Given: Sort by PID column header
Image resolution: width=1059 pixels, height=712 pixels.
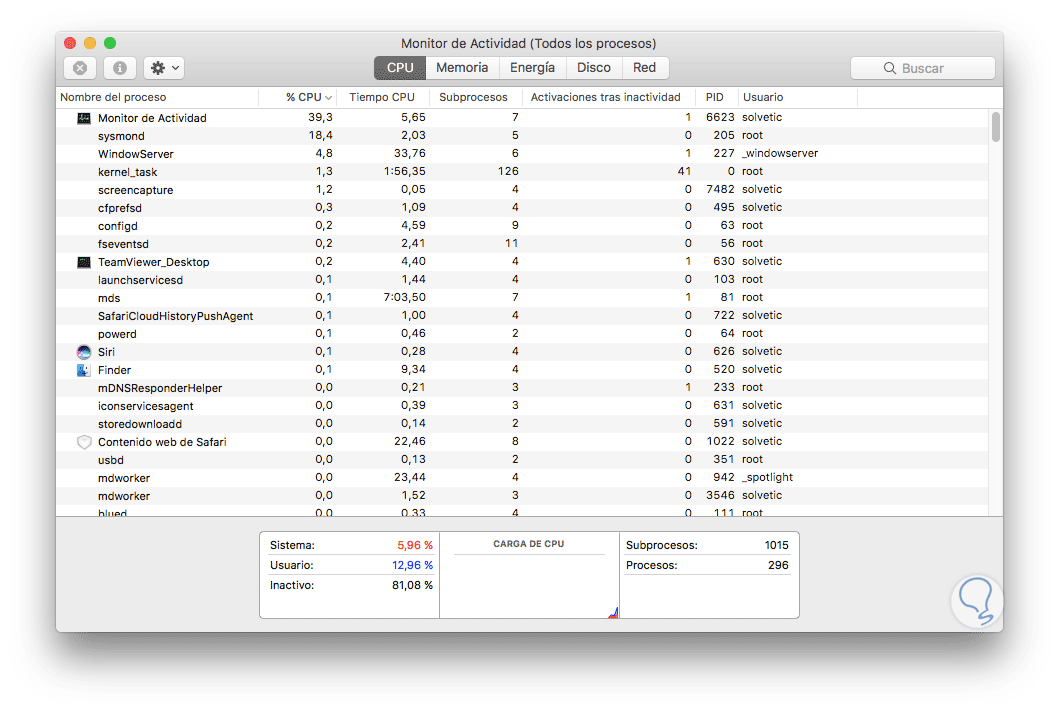Looking at the screenshot, I should coord(715,97).
